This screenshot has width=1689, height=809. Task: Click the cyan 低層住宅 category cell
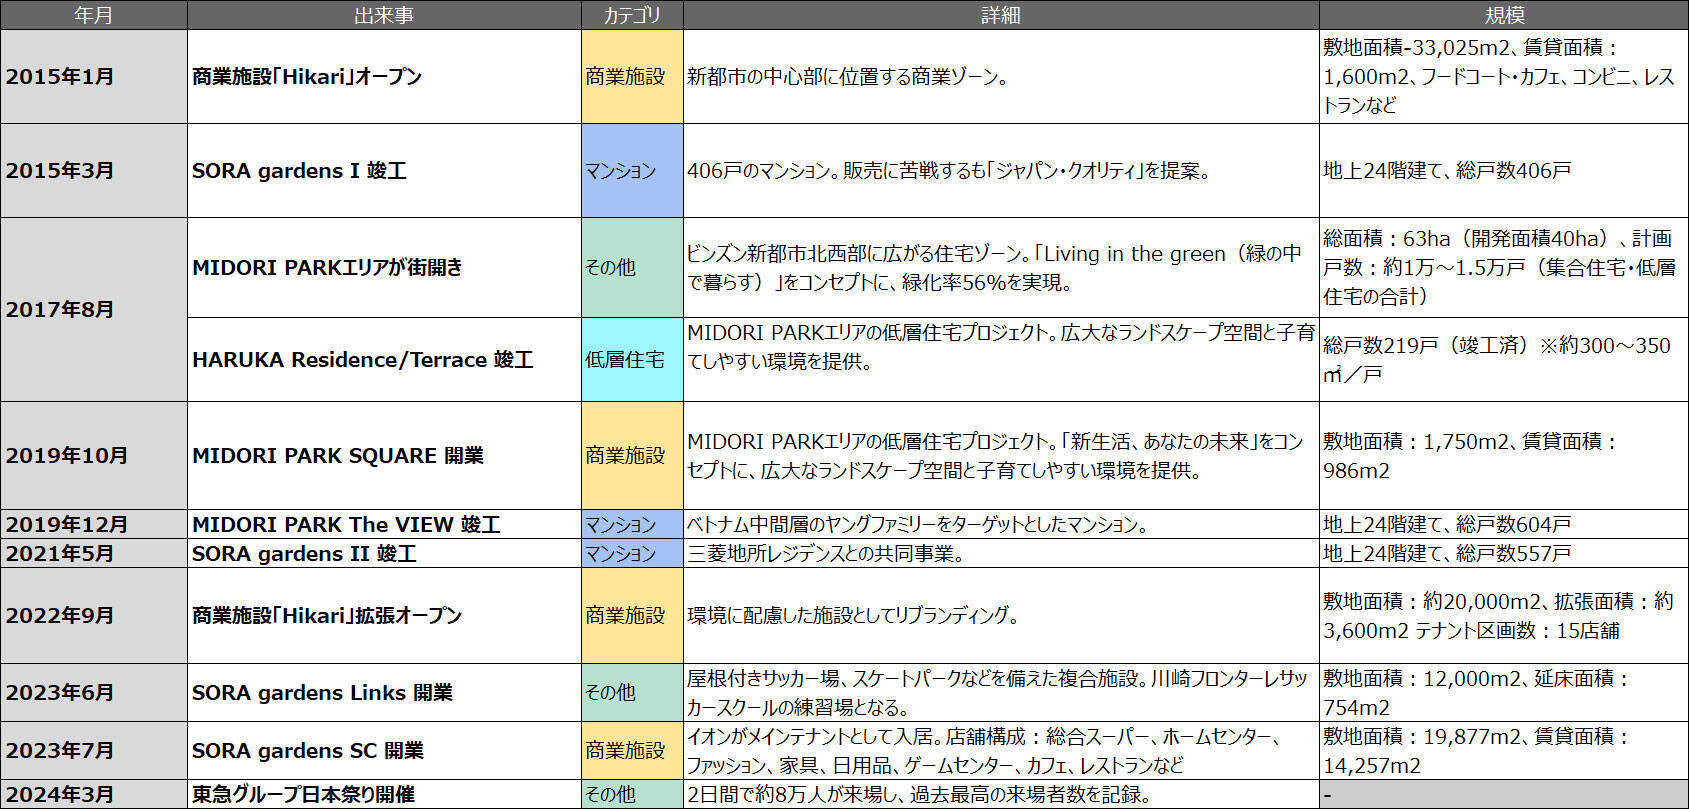point(632,360)
